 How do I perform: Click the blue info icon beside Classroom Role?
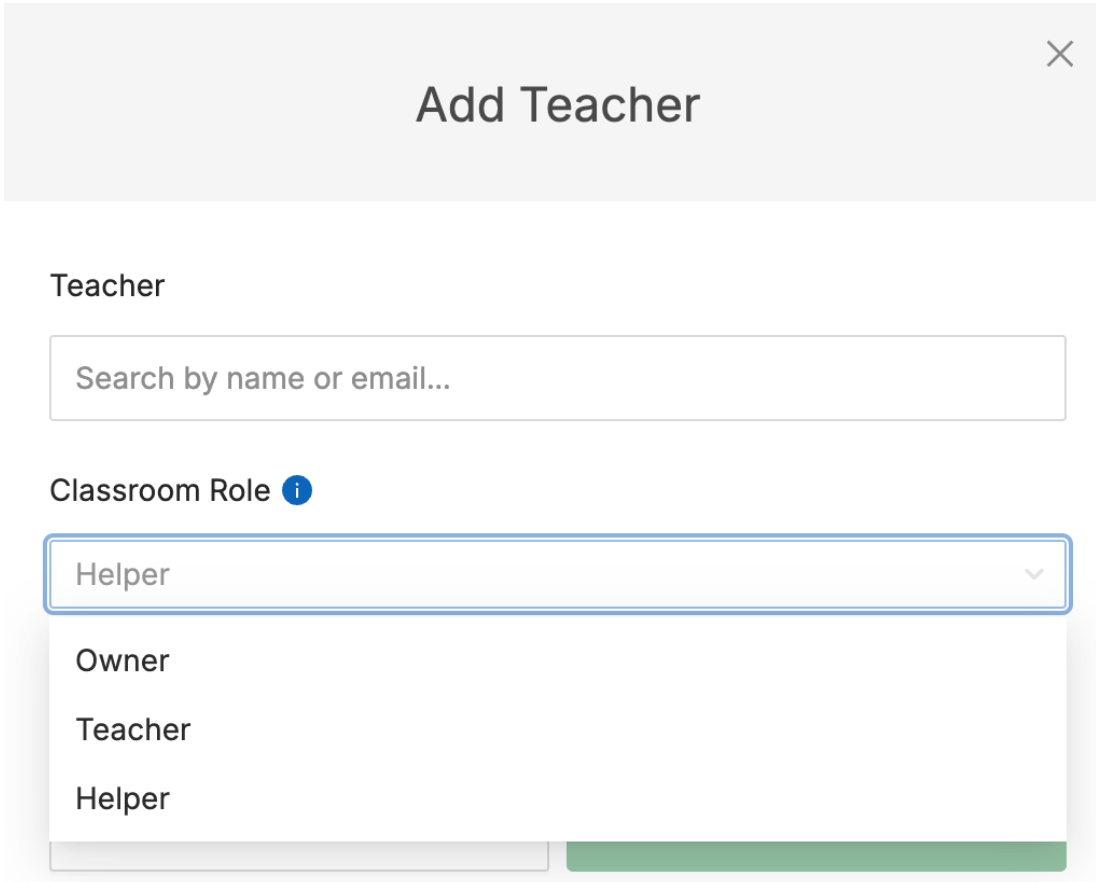(x=296, y=490)
